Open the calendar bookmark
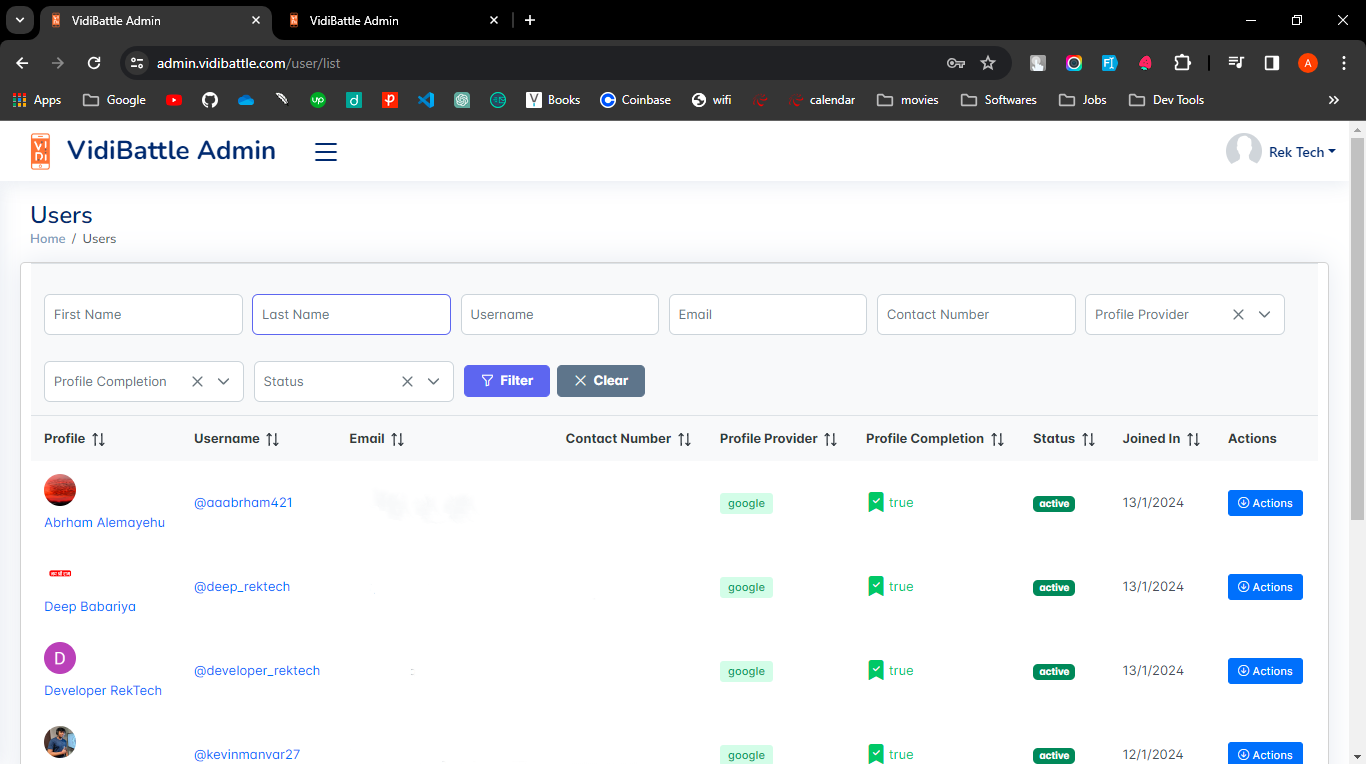 click(x=821, y=100)
